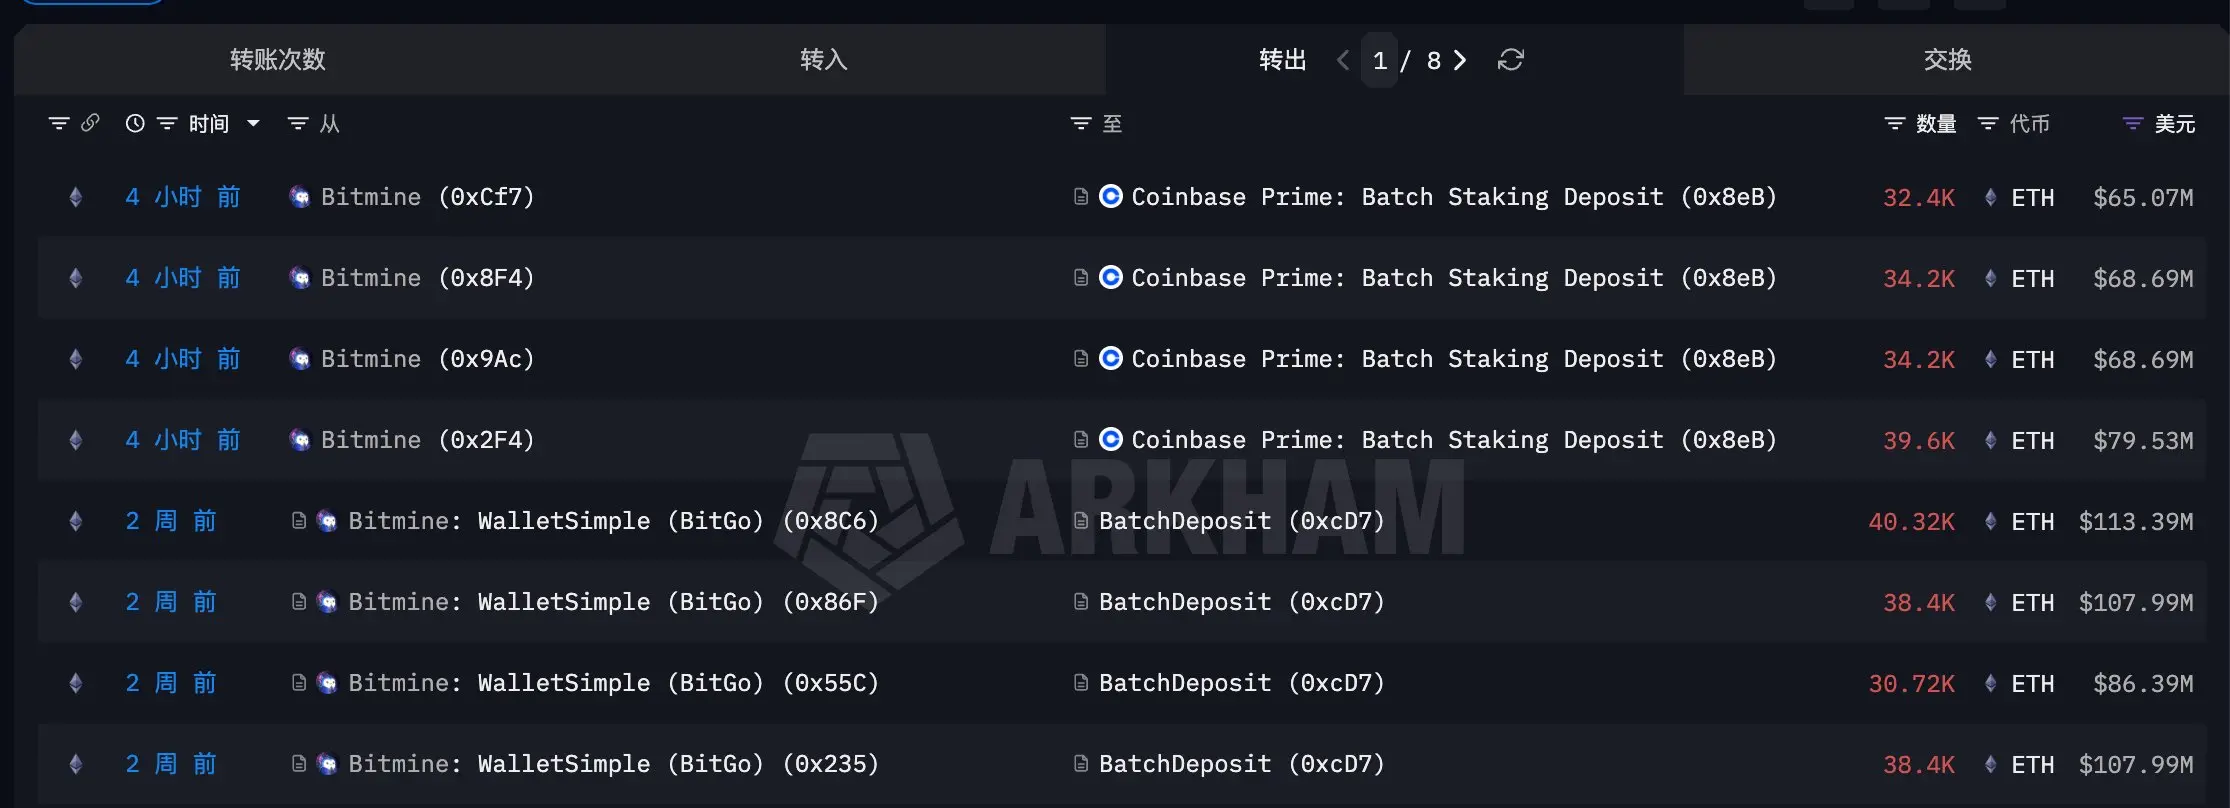The height and width of the screenshot is (808, 2230).
Task: Click the page number field showing 1
Action: pos(1379,60)
